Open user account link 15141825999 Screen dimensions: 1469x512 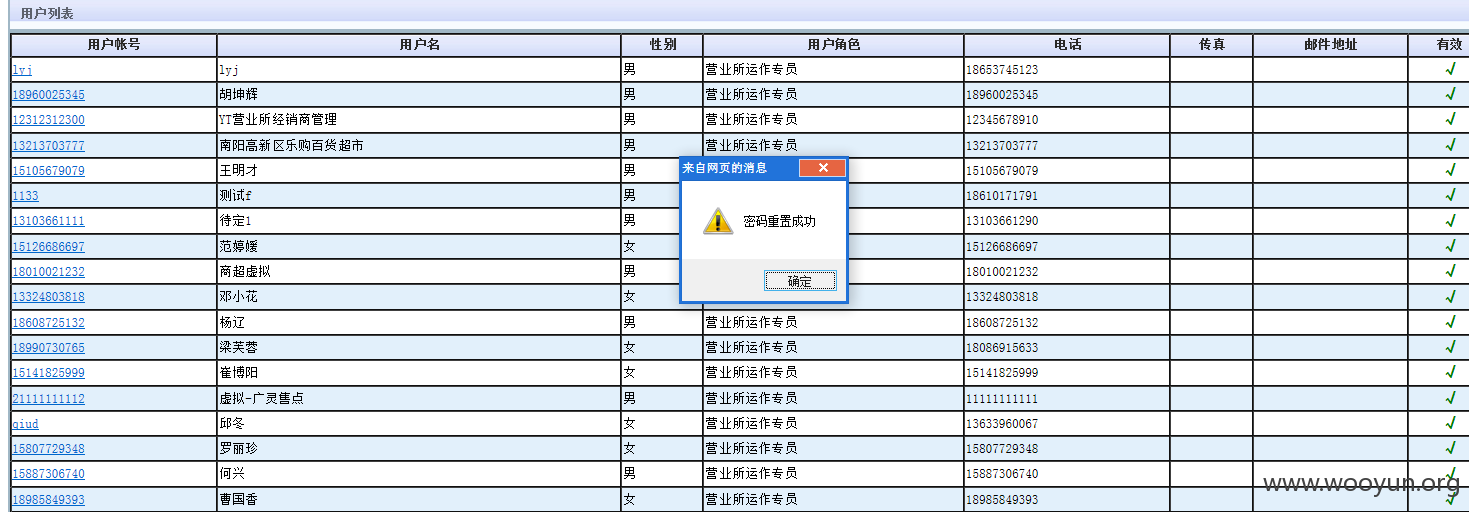pyautogui.click(x=48, y=373)
